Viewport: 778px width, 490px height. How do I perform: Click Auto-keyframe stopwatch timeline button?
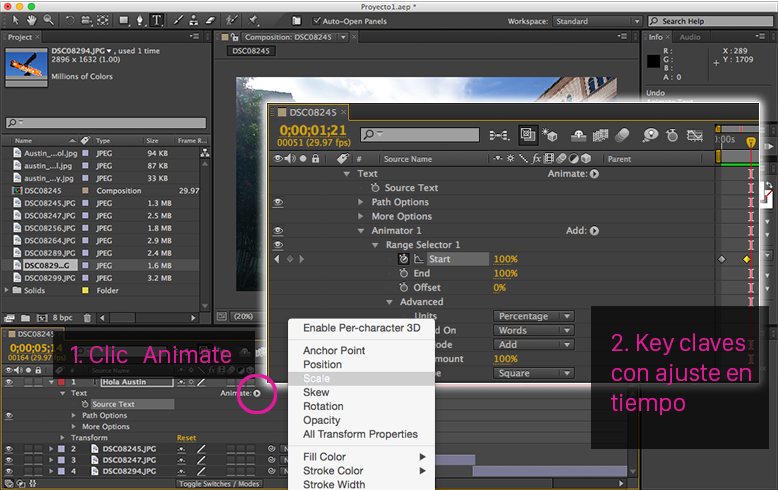coord(672,135)
